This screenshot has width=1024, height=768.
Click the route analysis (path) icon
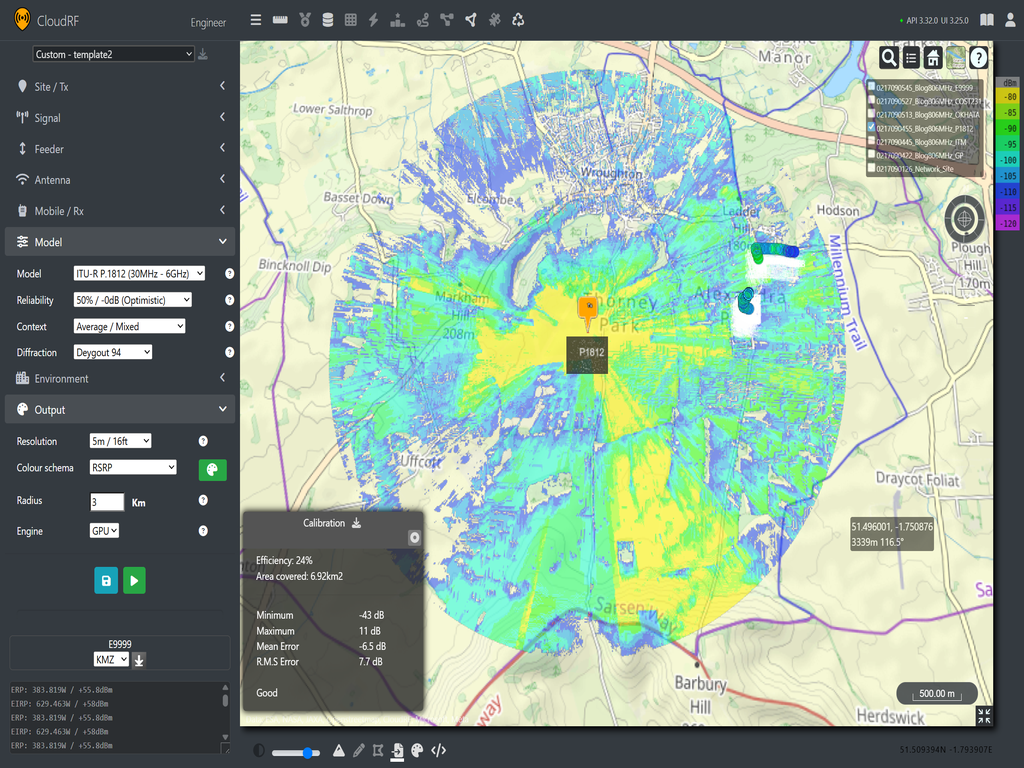tap(422, 19)
